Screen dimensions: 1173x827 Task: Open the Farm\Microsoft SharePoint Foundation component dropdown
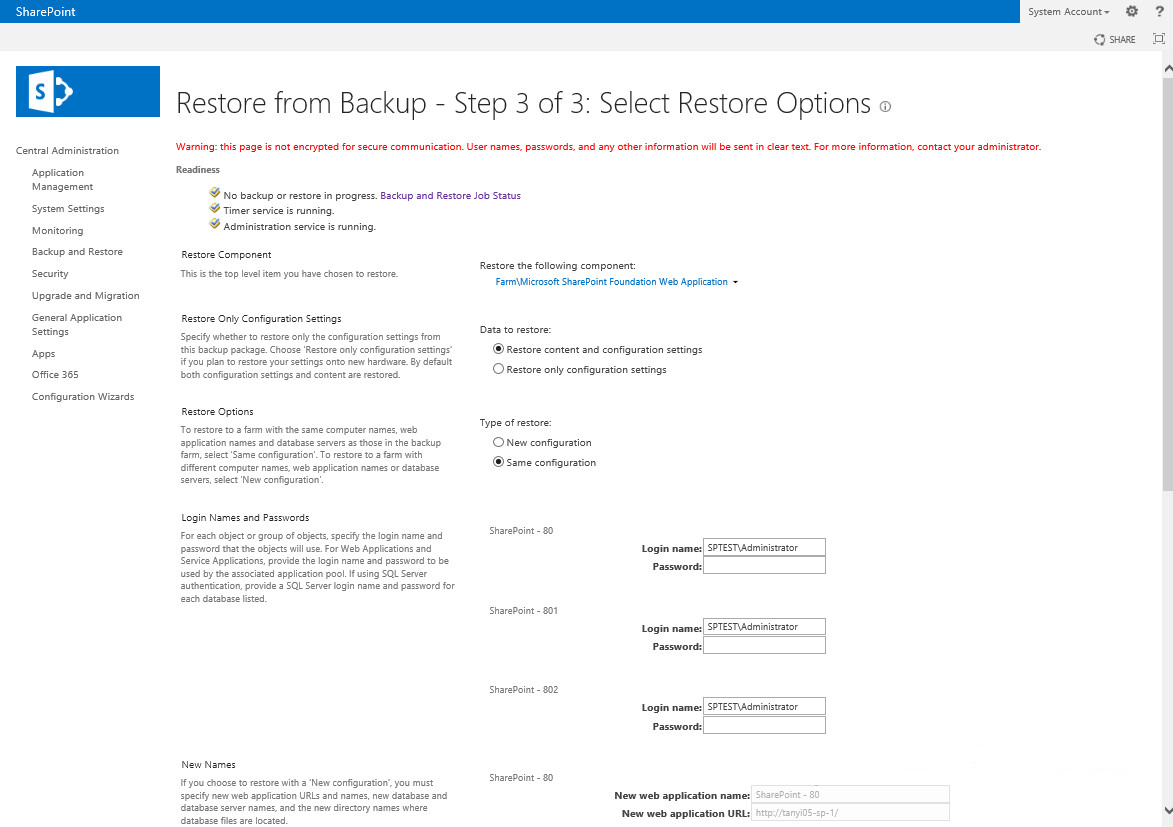tap(616, 282)
